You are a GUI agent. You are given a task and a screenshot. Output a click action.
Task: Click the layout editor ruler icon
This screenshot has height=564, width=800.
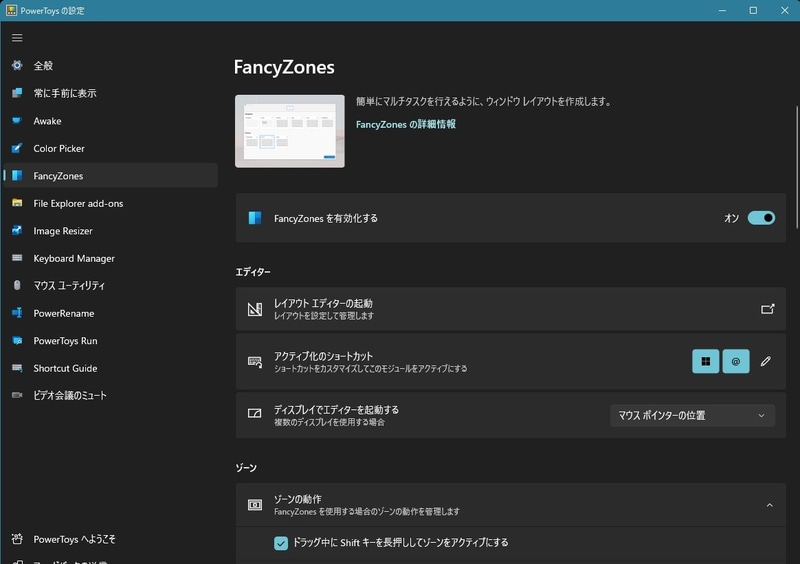[255, 309]
